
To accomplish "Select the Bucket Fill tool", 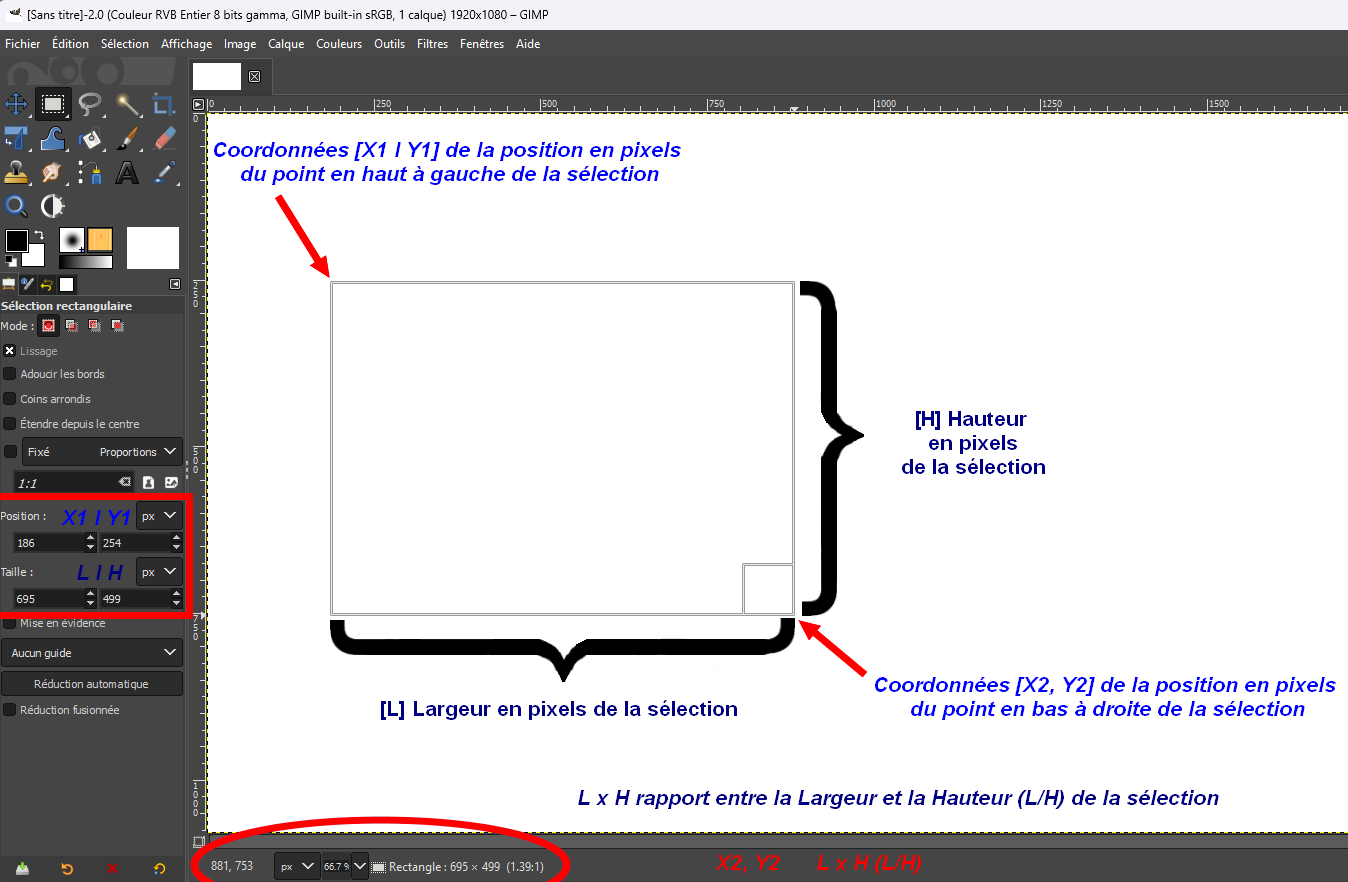I will [90, 138].
